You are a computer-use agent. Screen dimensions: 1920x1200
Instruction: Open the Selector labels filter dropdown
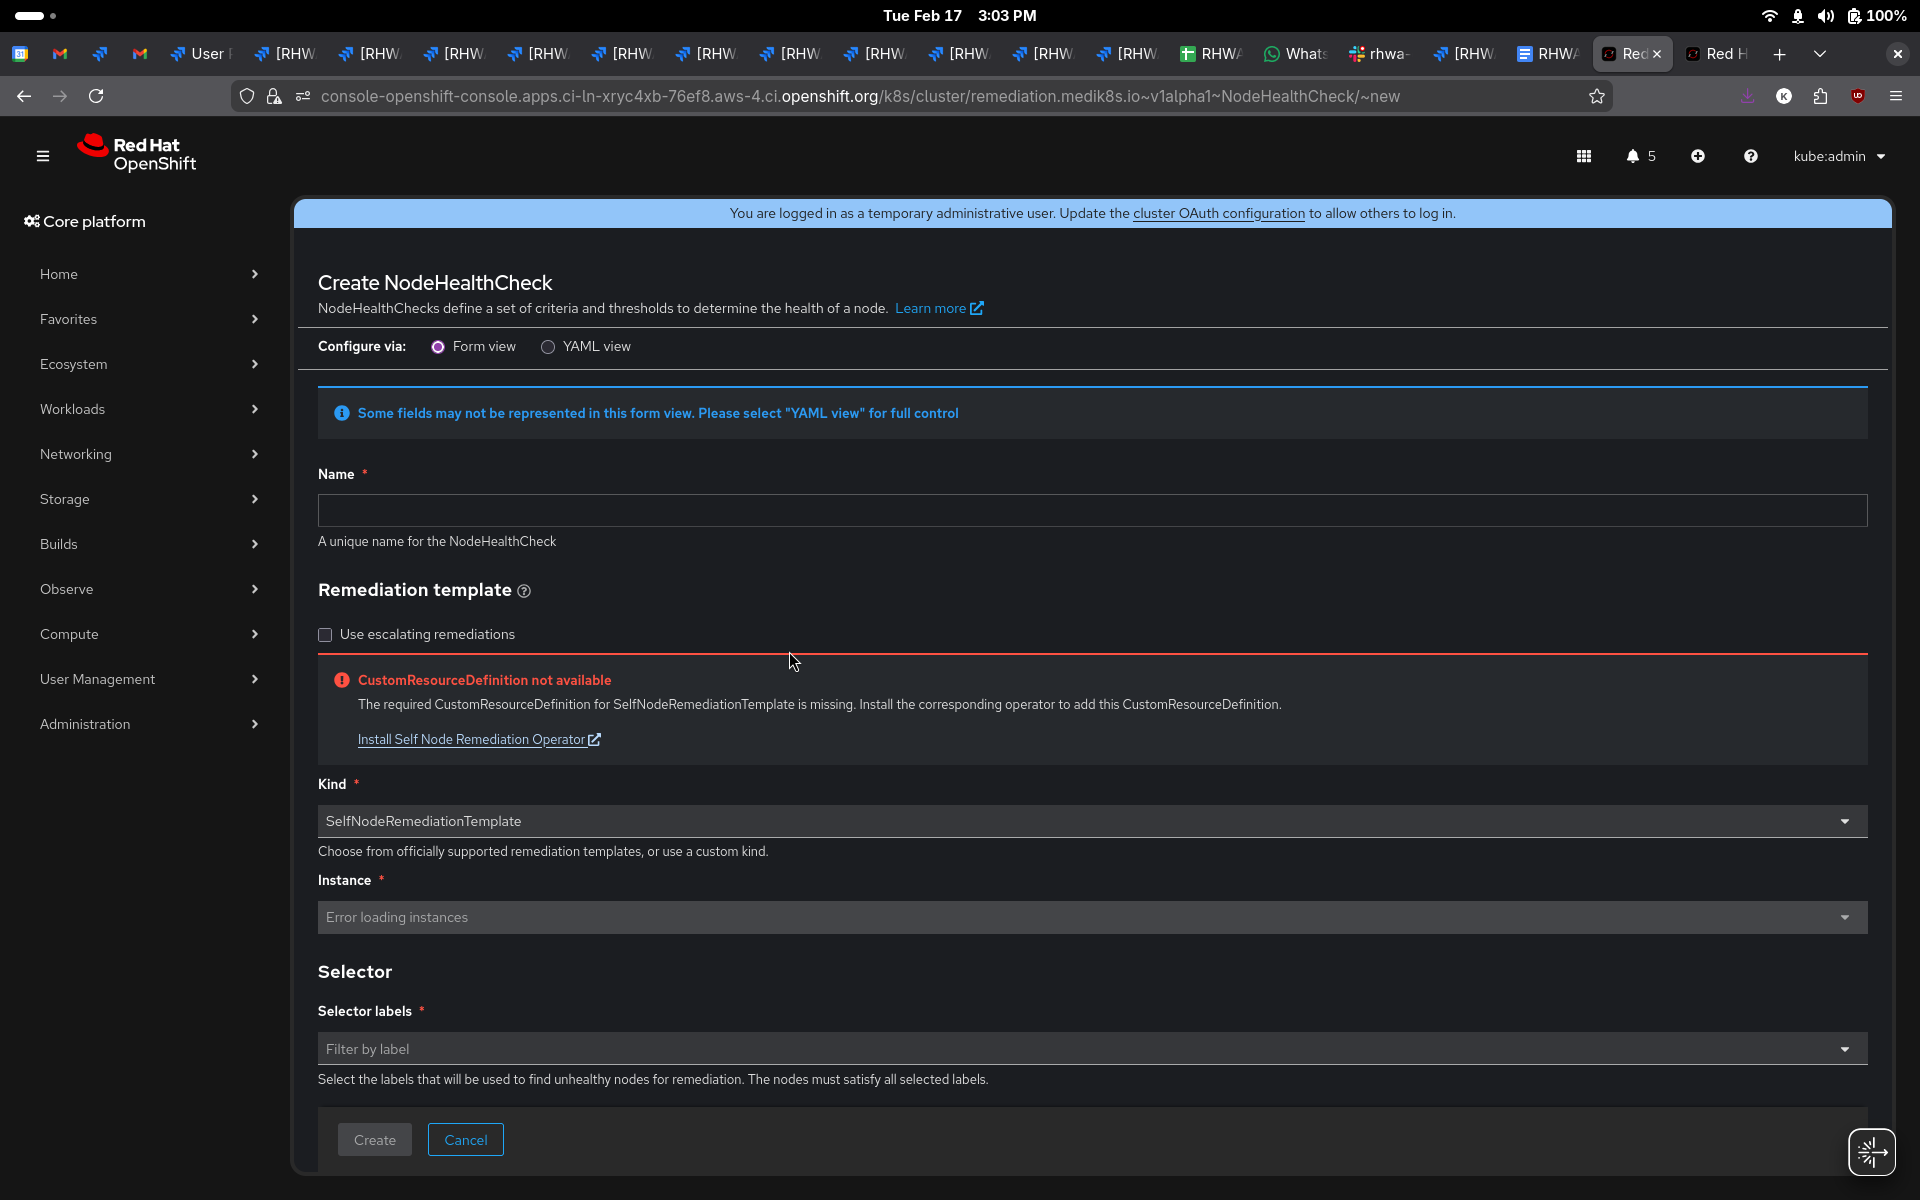click(x=1092, y=1049)
